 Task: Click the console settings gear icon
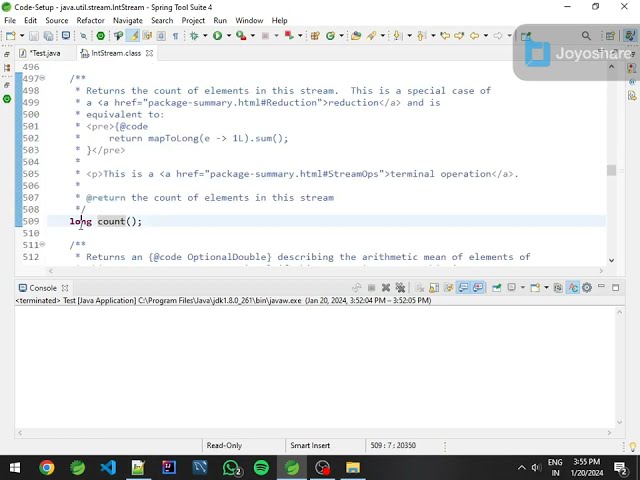pyautogui.click(x=587, y=288)
